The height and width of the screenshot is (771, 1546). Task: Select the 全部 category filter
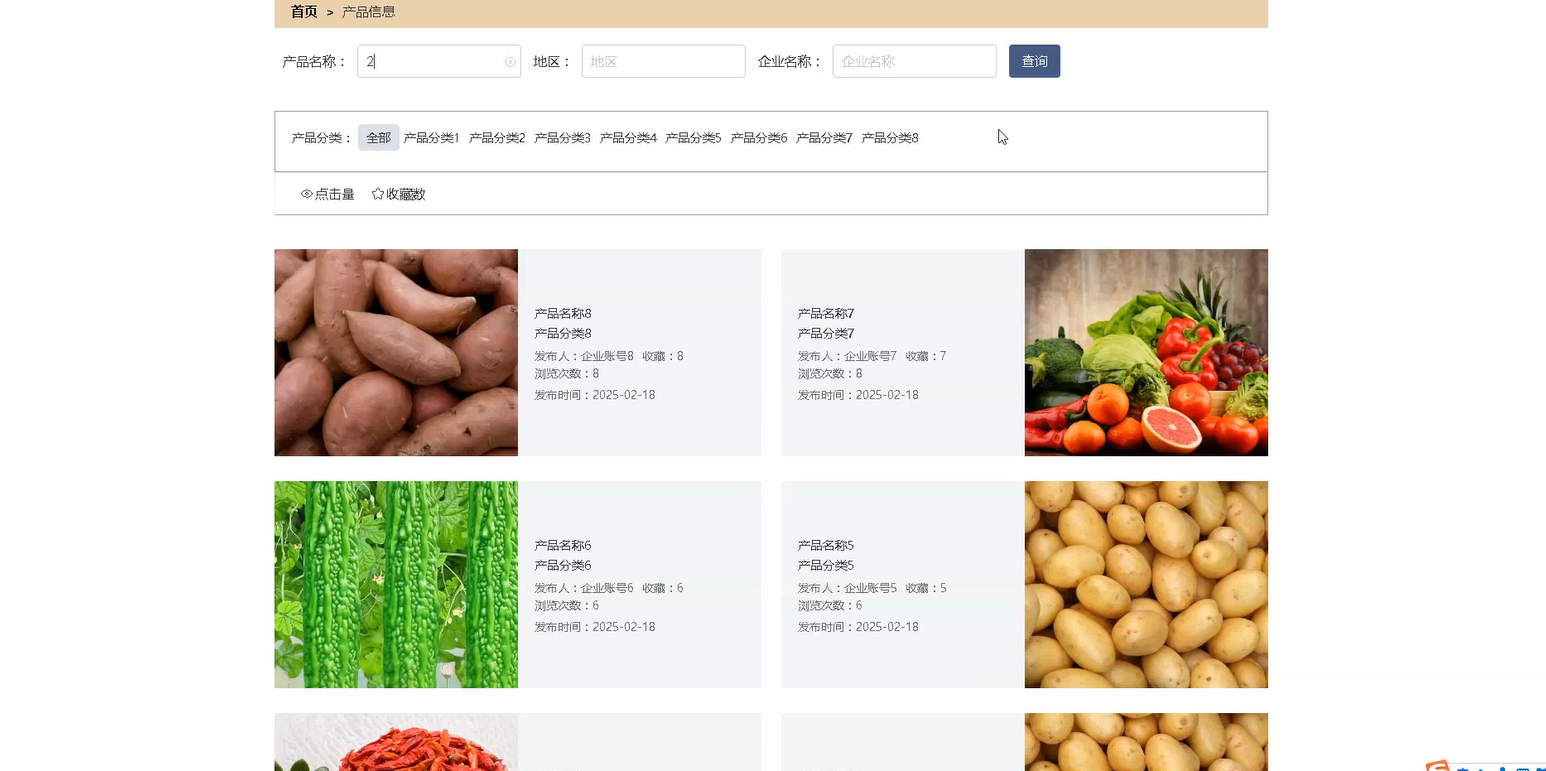(378, 137)
